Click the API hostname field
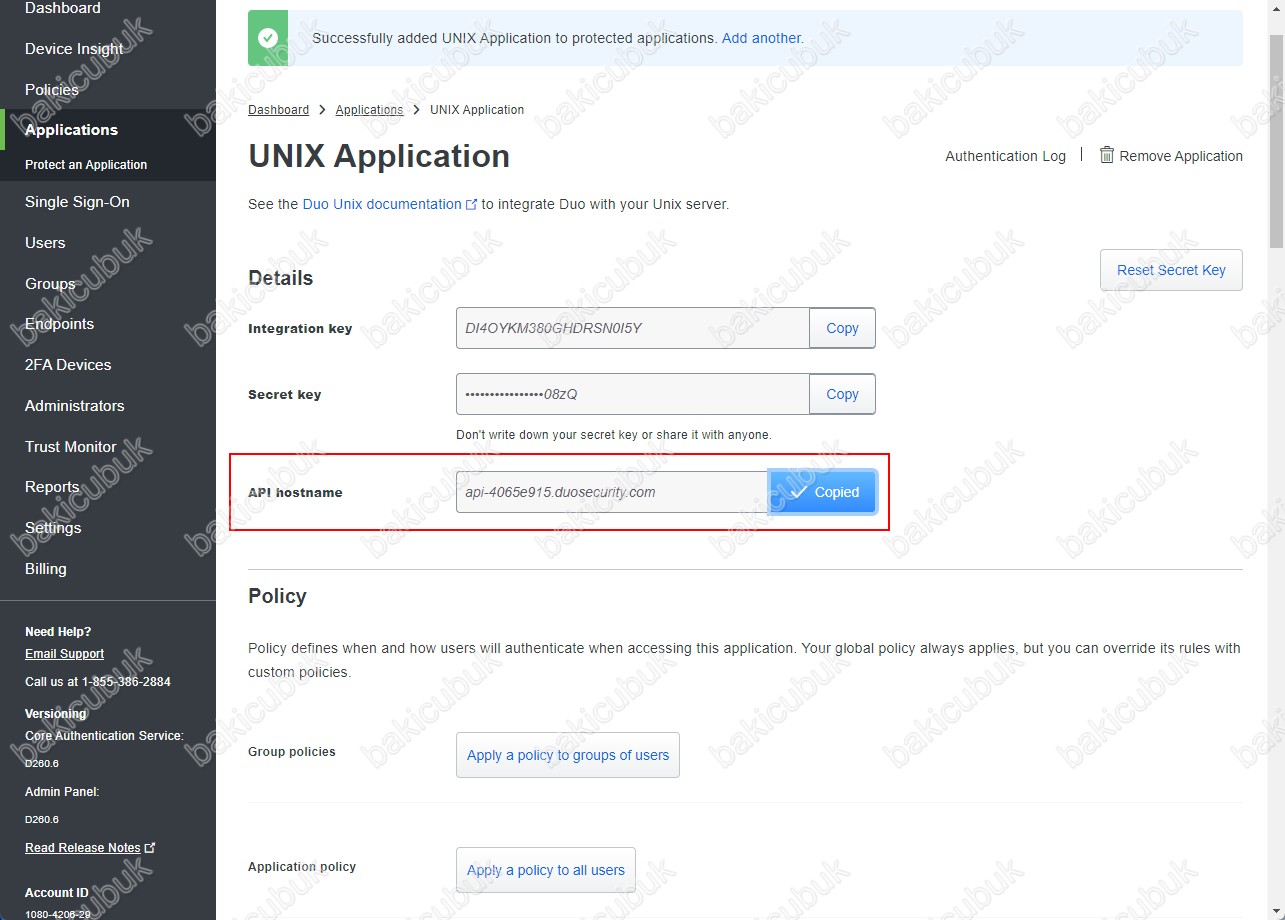This screenshot has height=920, width=1285. coord(612,492)
